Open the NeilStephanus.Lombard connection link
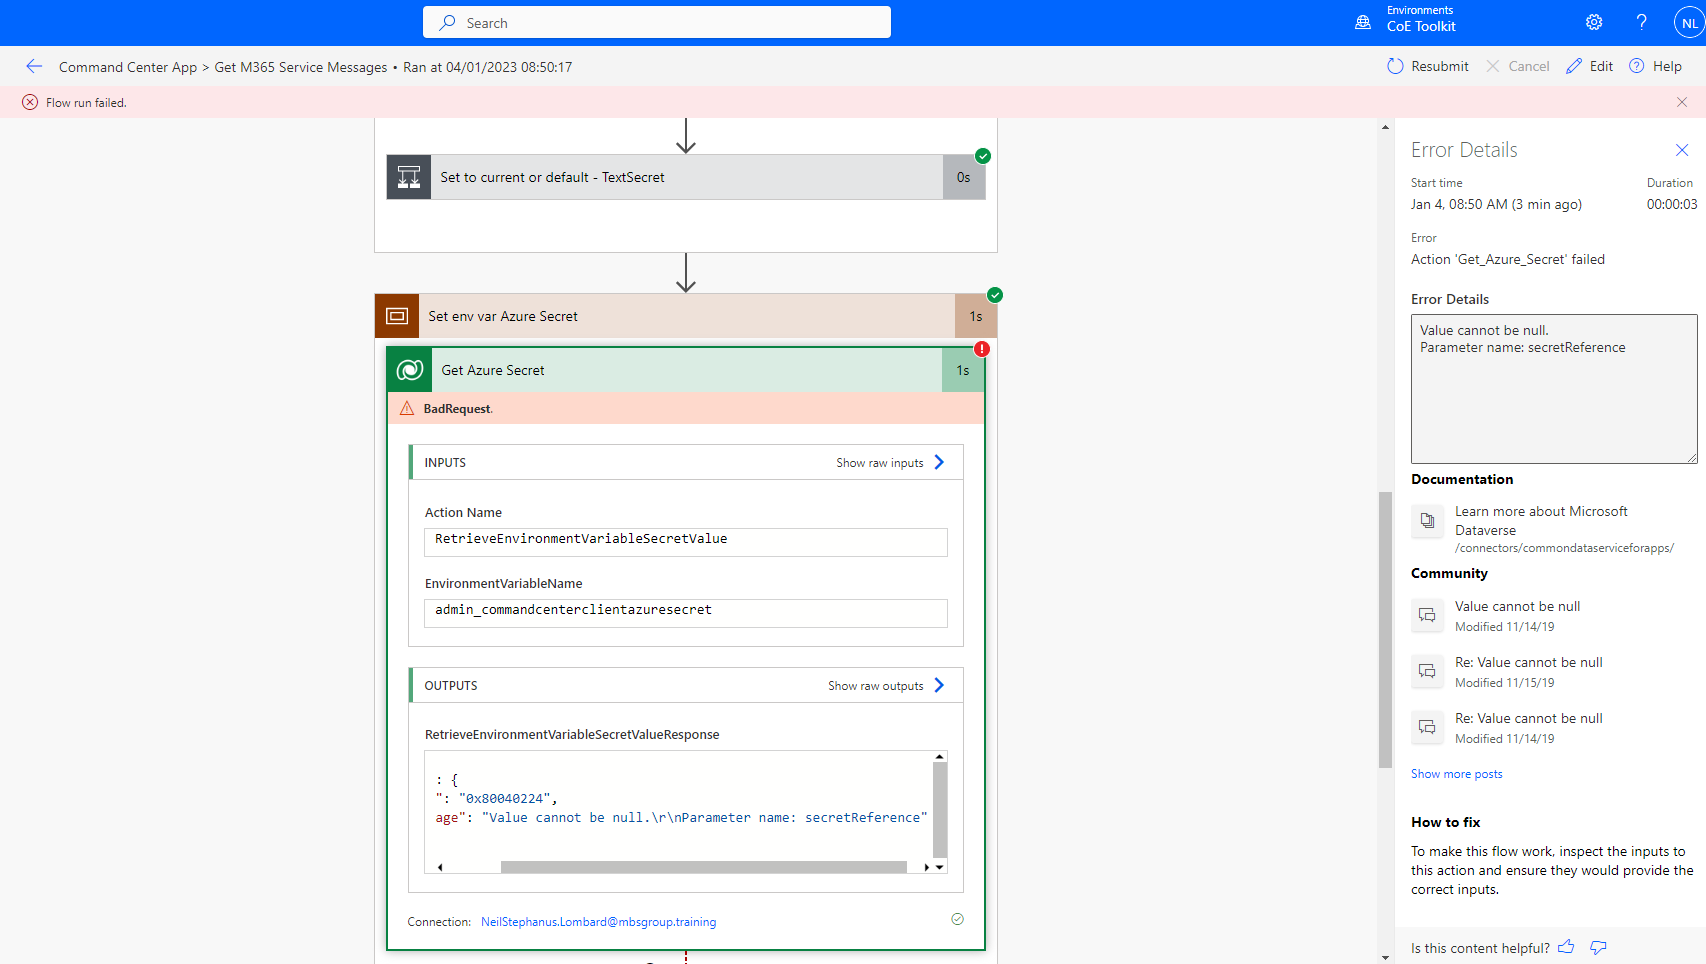Screen dimensions: 1706x964 (x=598, y=921)
